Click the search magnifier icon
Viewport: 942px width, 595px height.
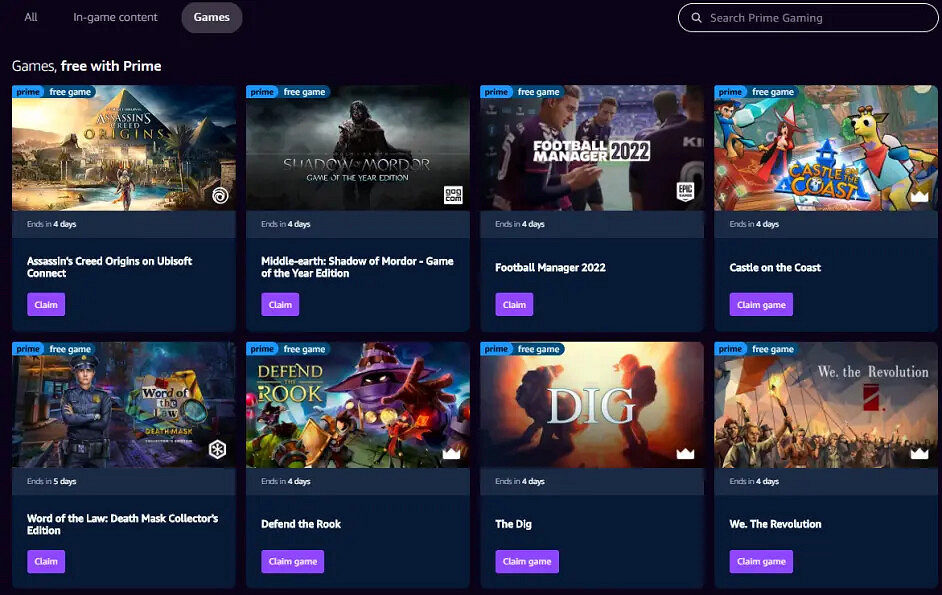(x=696, y=18)
